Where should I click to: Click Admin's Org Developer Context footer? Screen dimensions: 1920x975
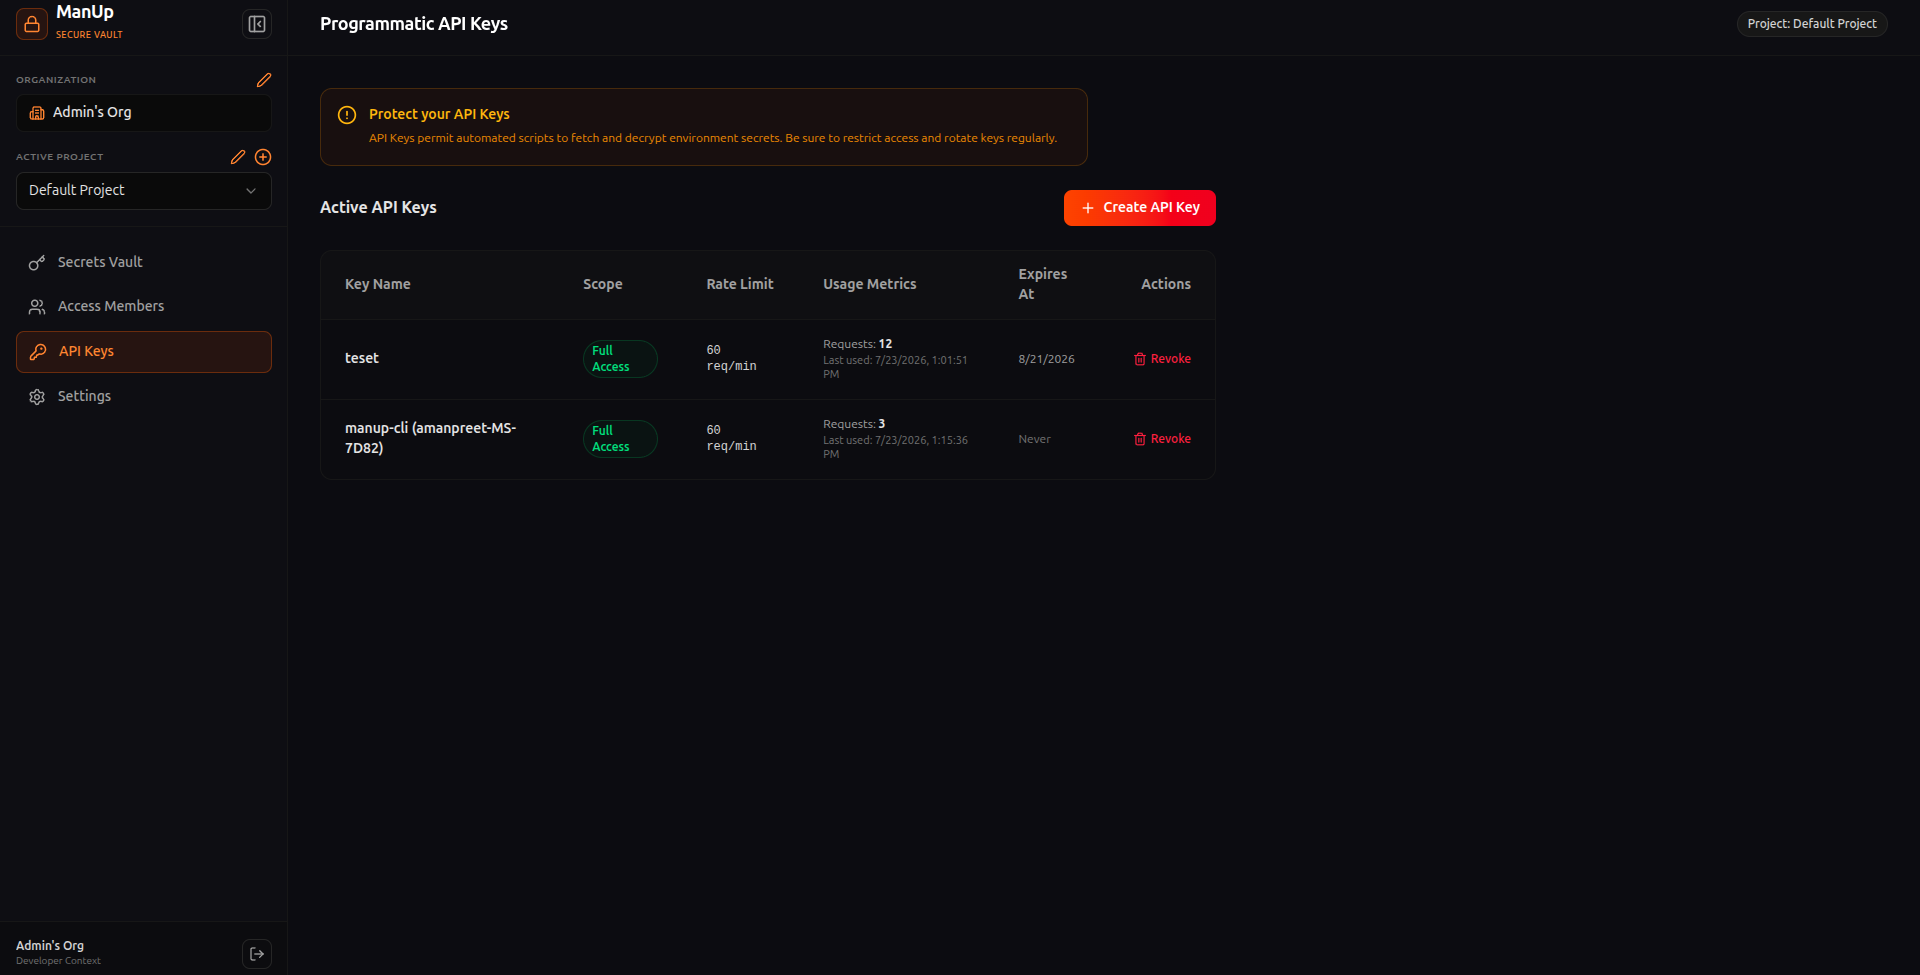(58, 952)
